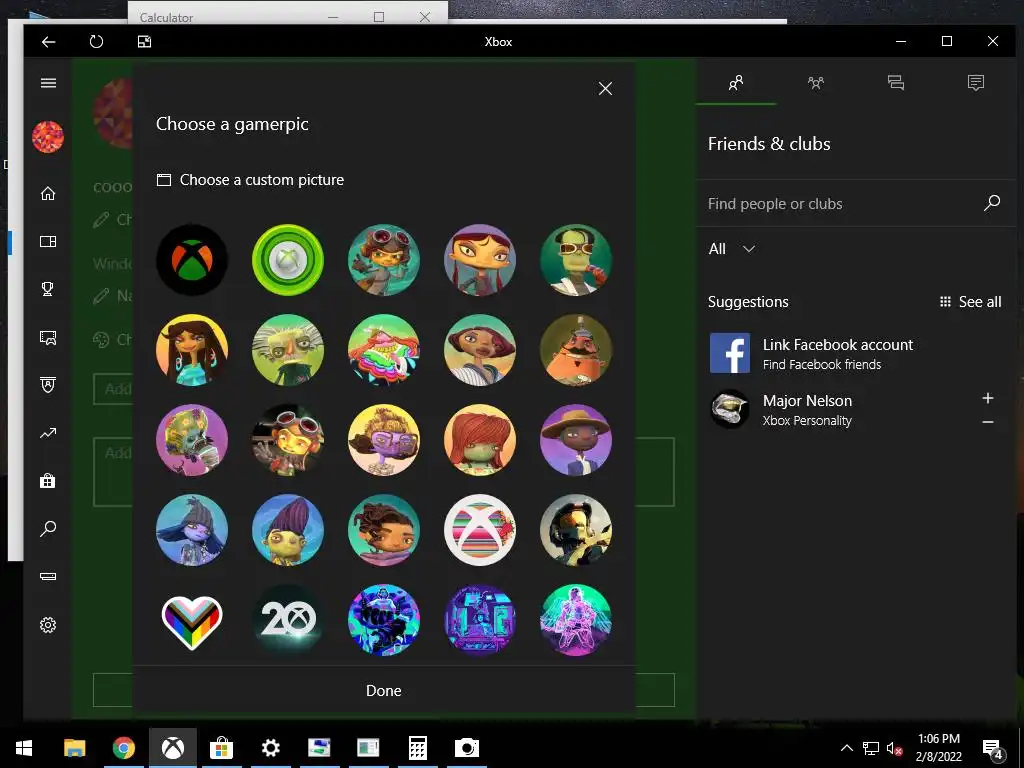
Task: Switch to the Messages tab
Action: click(896, 83)
